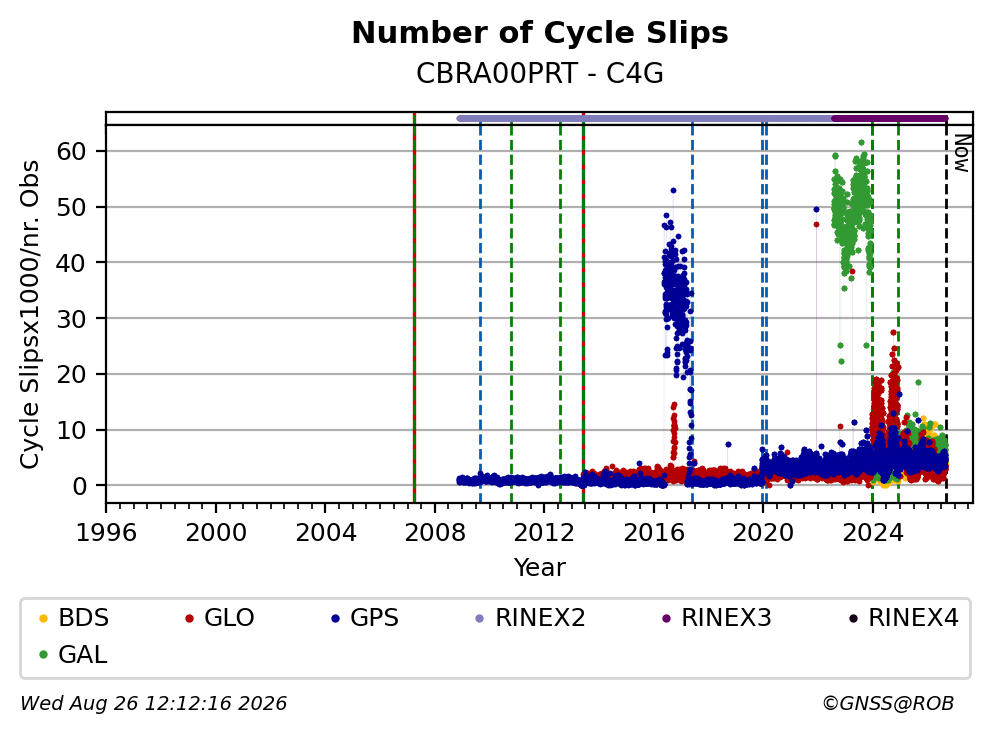
Task: Click the y-axis tick label 50
Action: 71,207
